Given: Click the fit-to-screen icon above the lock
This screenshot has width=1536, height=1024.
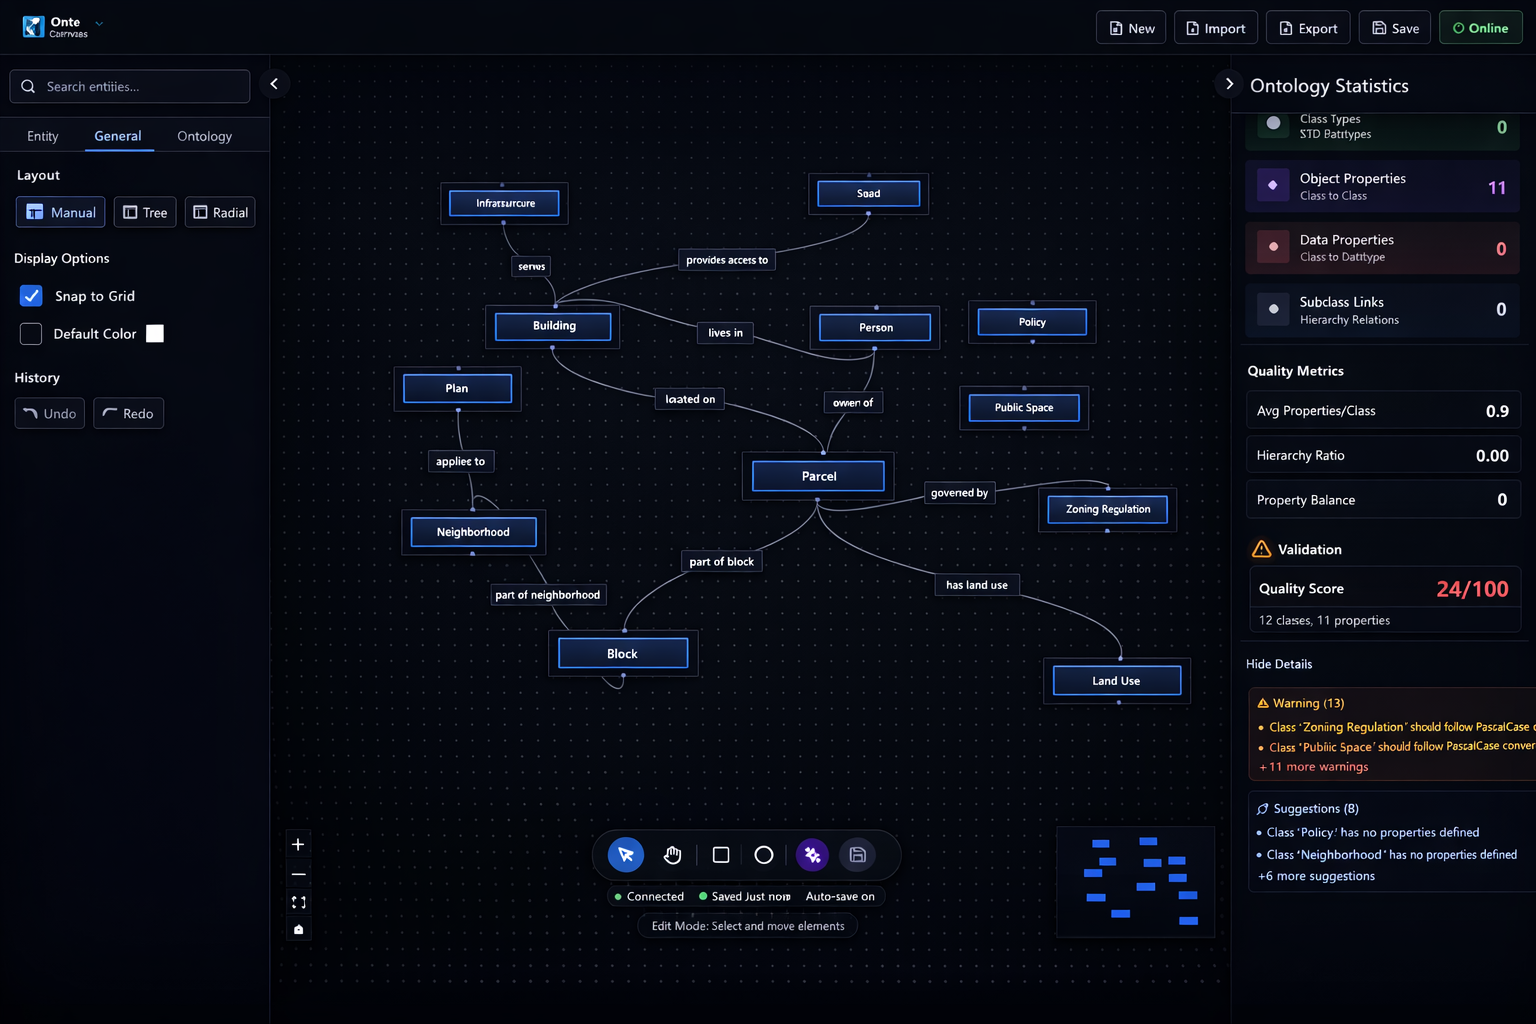Looking at the screenshot, I should tap(298, 901).
